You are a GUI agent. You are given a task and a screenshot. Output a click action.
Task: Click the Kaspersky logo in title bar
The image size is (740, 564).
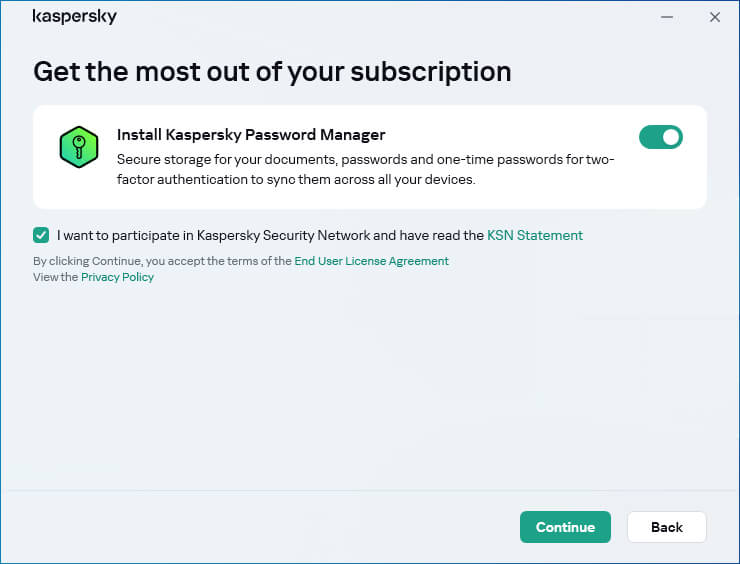pyautogui.click(x=75, y=17)
